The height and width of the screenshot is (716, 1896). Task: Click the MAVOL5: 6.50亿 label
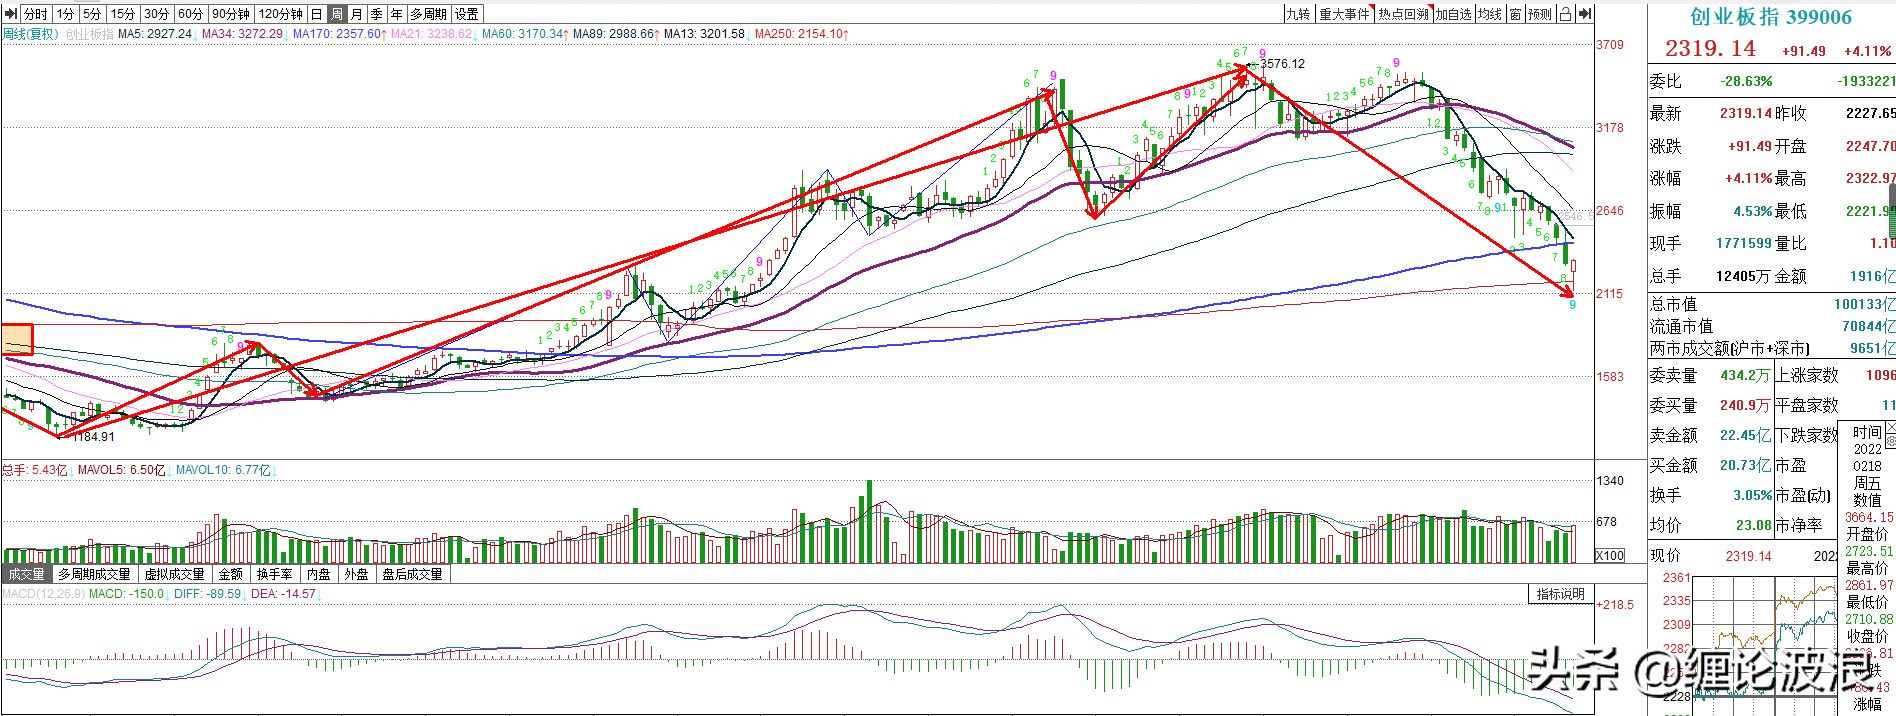click(x=122, y=470)
